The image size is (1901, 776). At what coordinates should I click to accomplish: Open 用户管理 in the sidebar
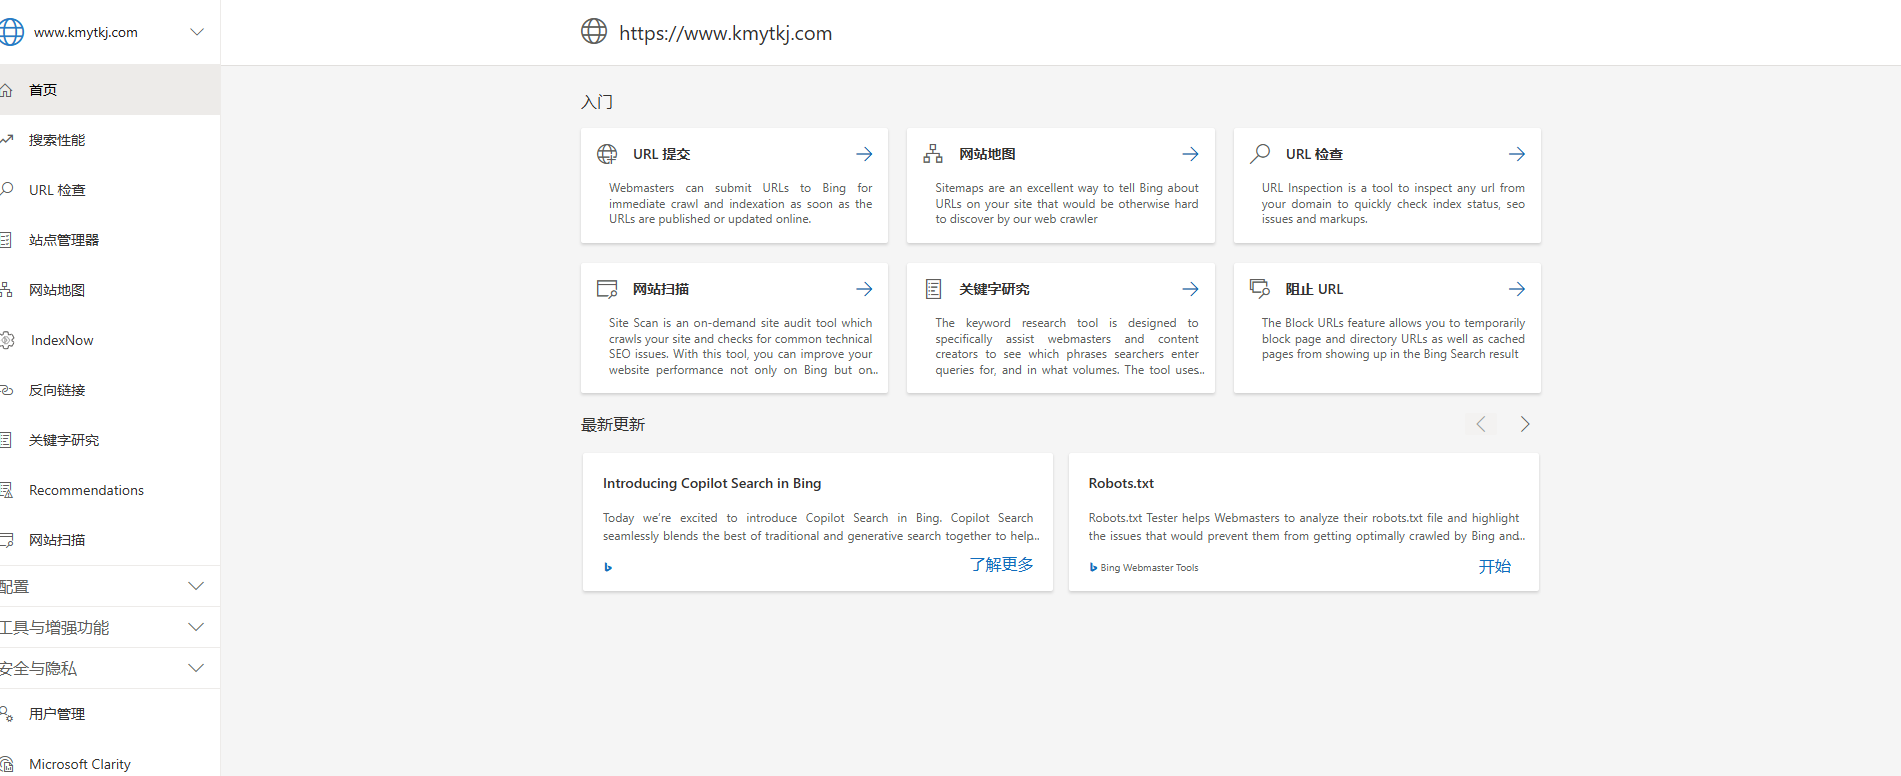tap(110, 714)
